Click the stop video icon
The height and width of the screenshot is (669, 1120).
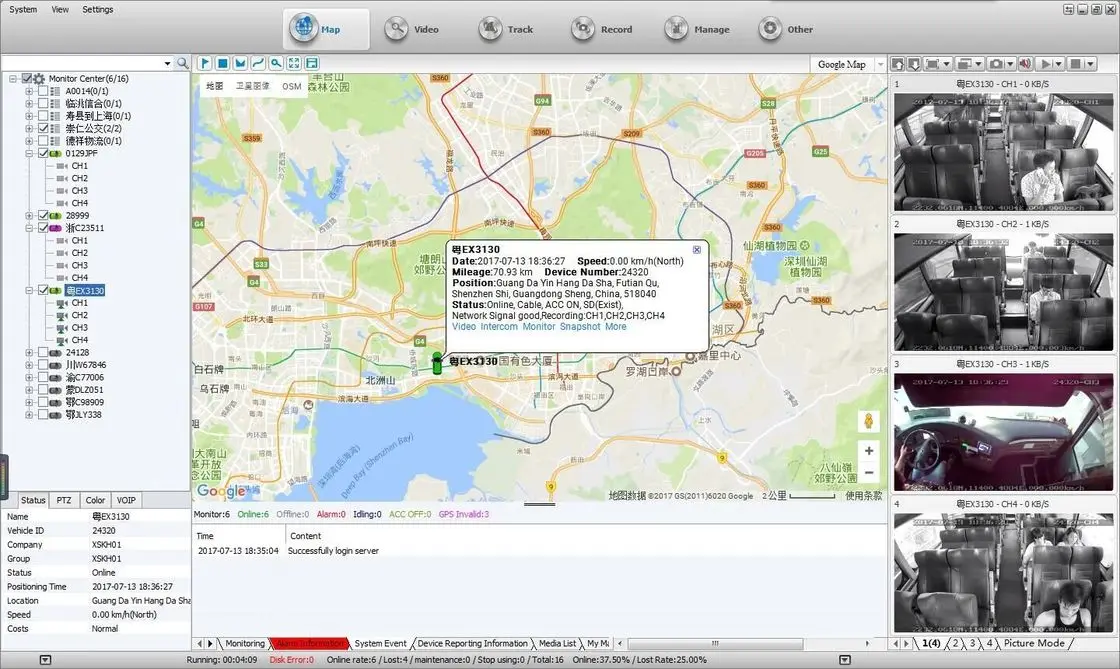click(x=1076, y=64)
